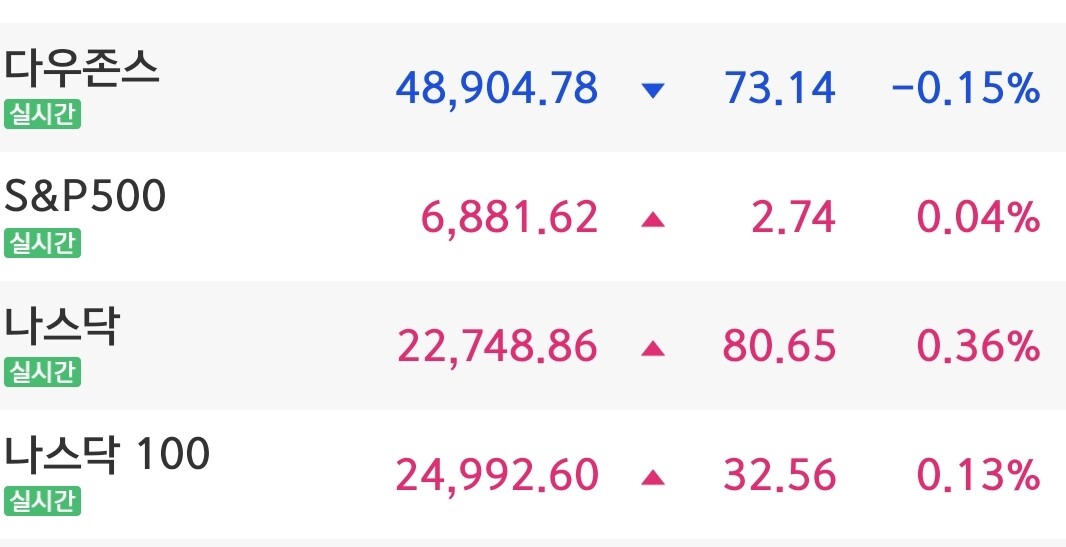Click the green 실시간 badge under S&P500

[42, 243]
